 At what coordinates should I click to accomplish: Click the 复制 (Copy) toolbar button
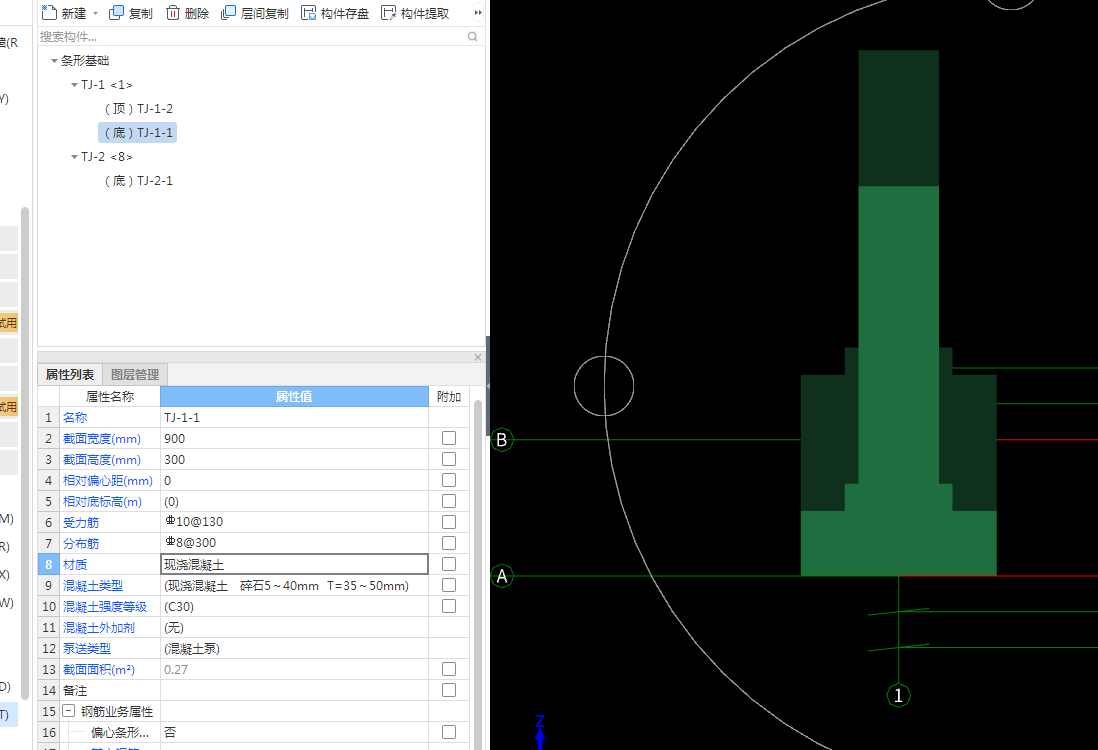(131, 13)
